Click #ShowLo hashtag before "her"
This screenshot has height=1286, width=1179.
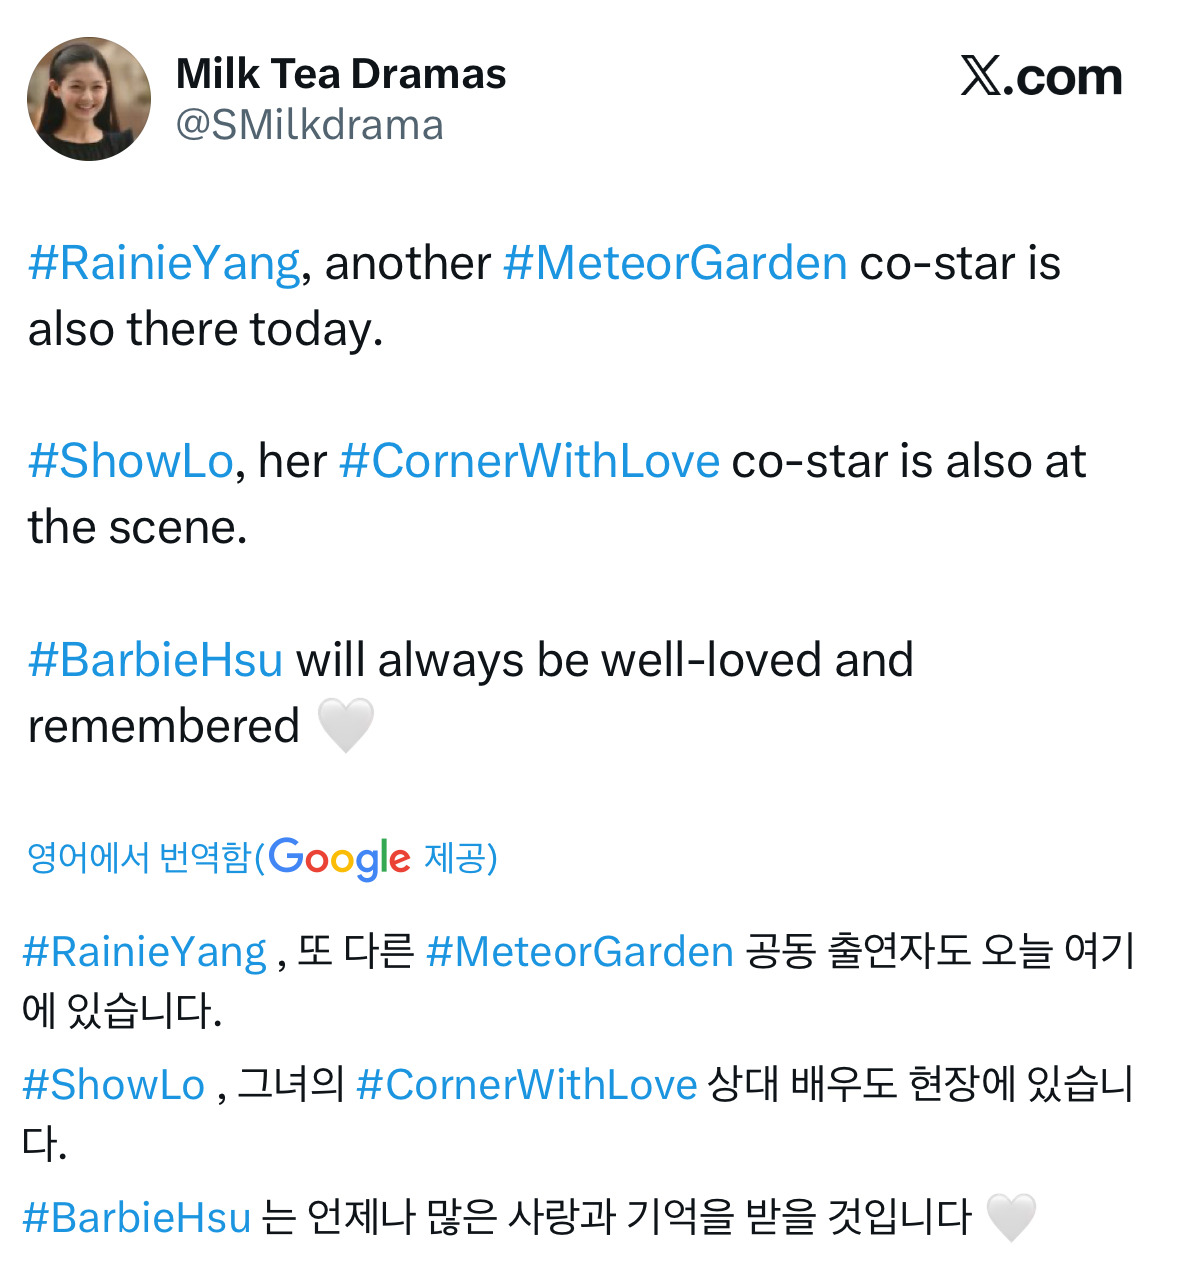(x=131, y=461)
